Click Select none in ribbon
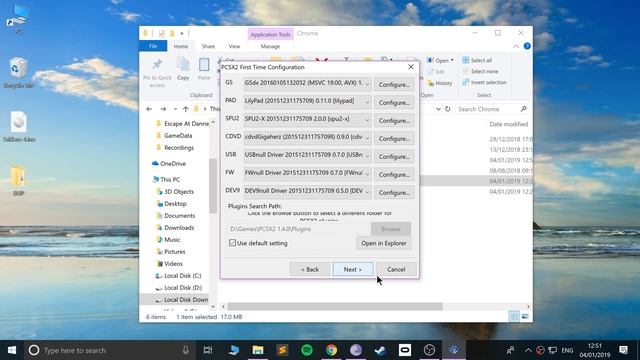The height and width of the screenshot is (360, 640). 480,71
